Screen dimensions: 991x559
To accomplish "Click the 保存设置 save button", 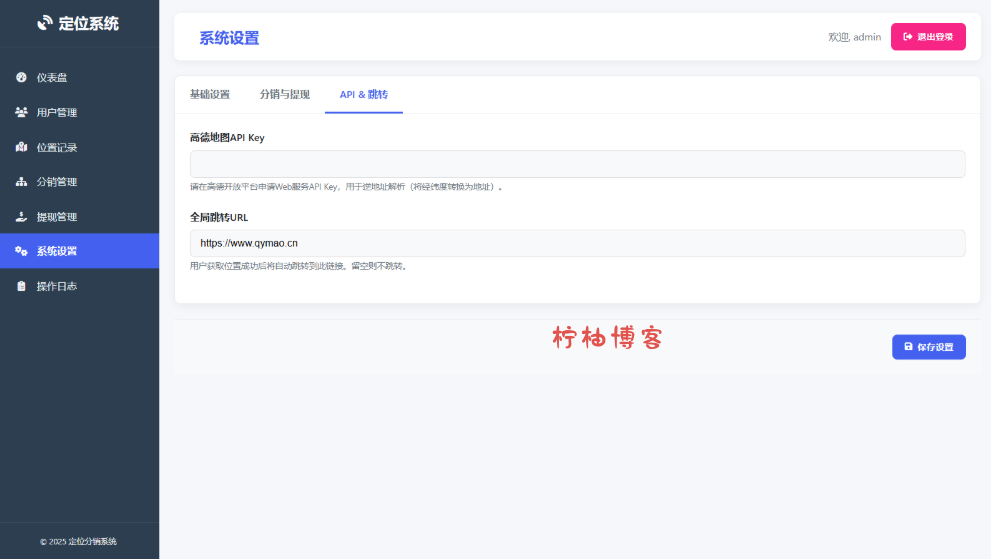I will coord(928,347).
